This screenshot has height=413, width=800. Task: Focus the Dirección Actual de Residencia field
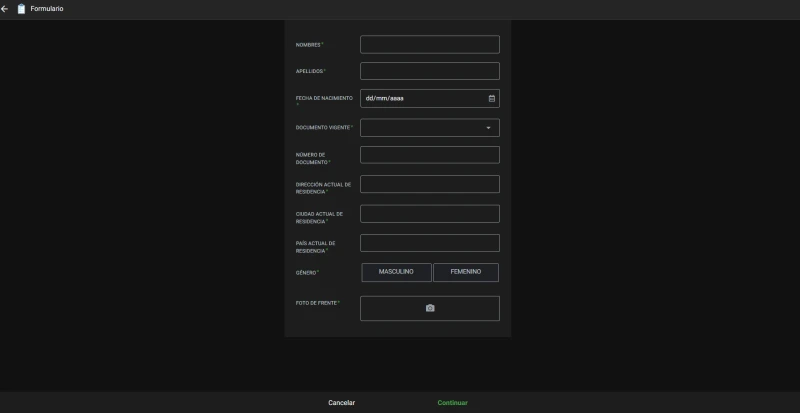point(430,184)
